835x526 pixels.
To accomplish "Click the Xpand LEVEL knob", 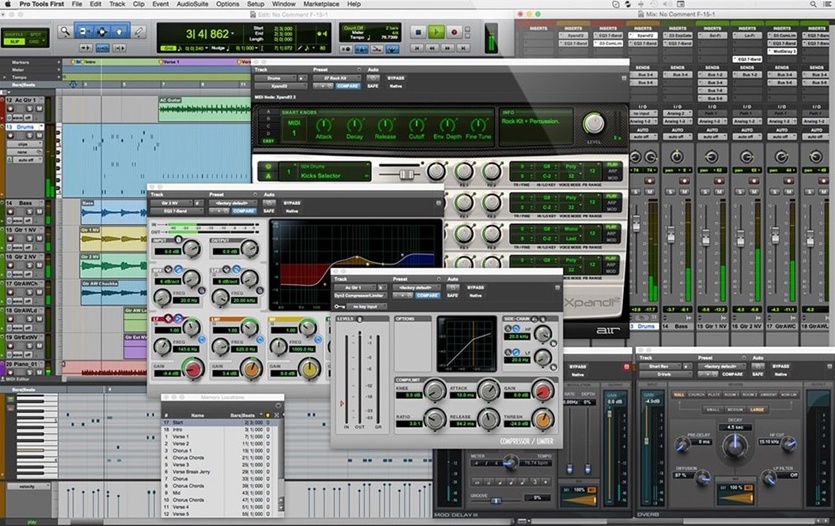I will [x=594, y=122].
